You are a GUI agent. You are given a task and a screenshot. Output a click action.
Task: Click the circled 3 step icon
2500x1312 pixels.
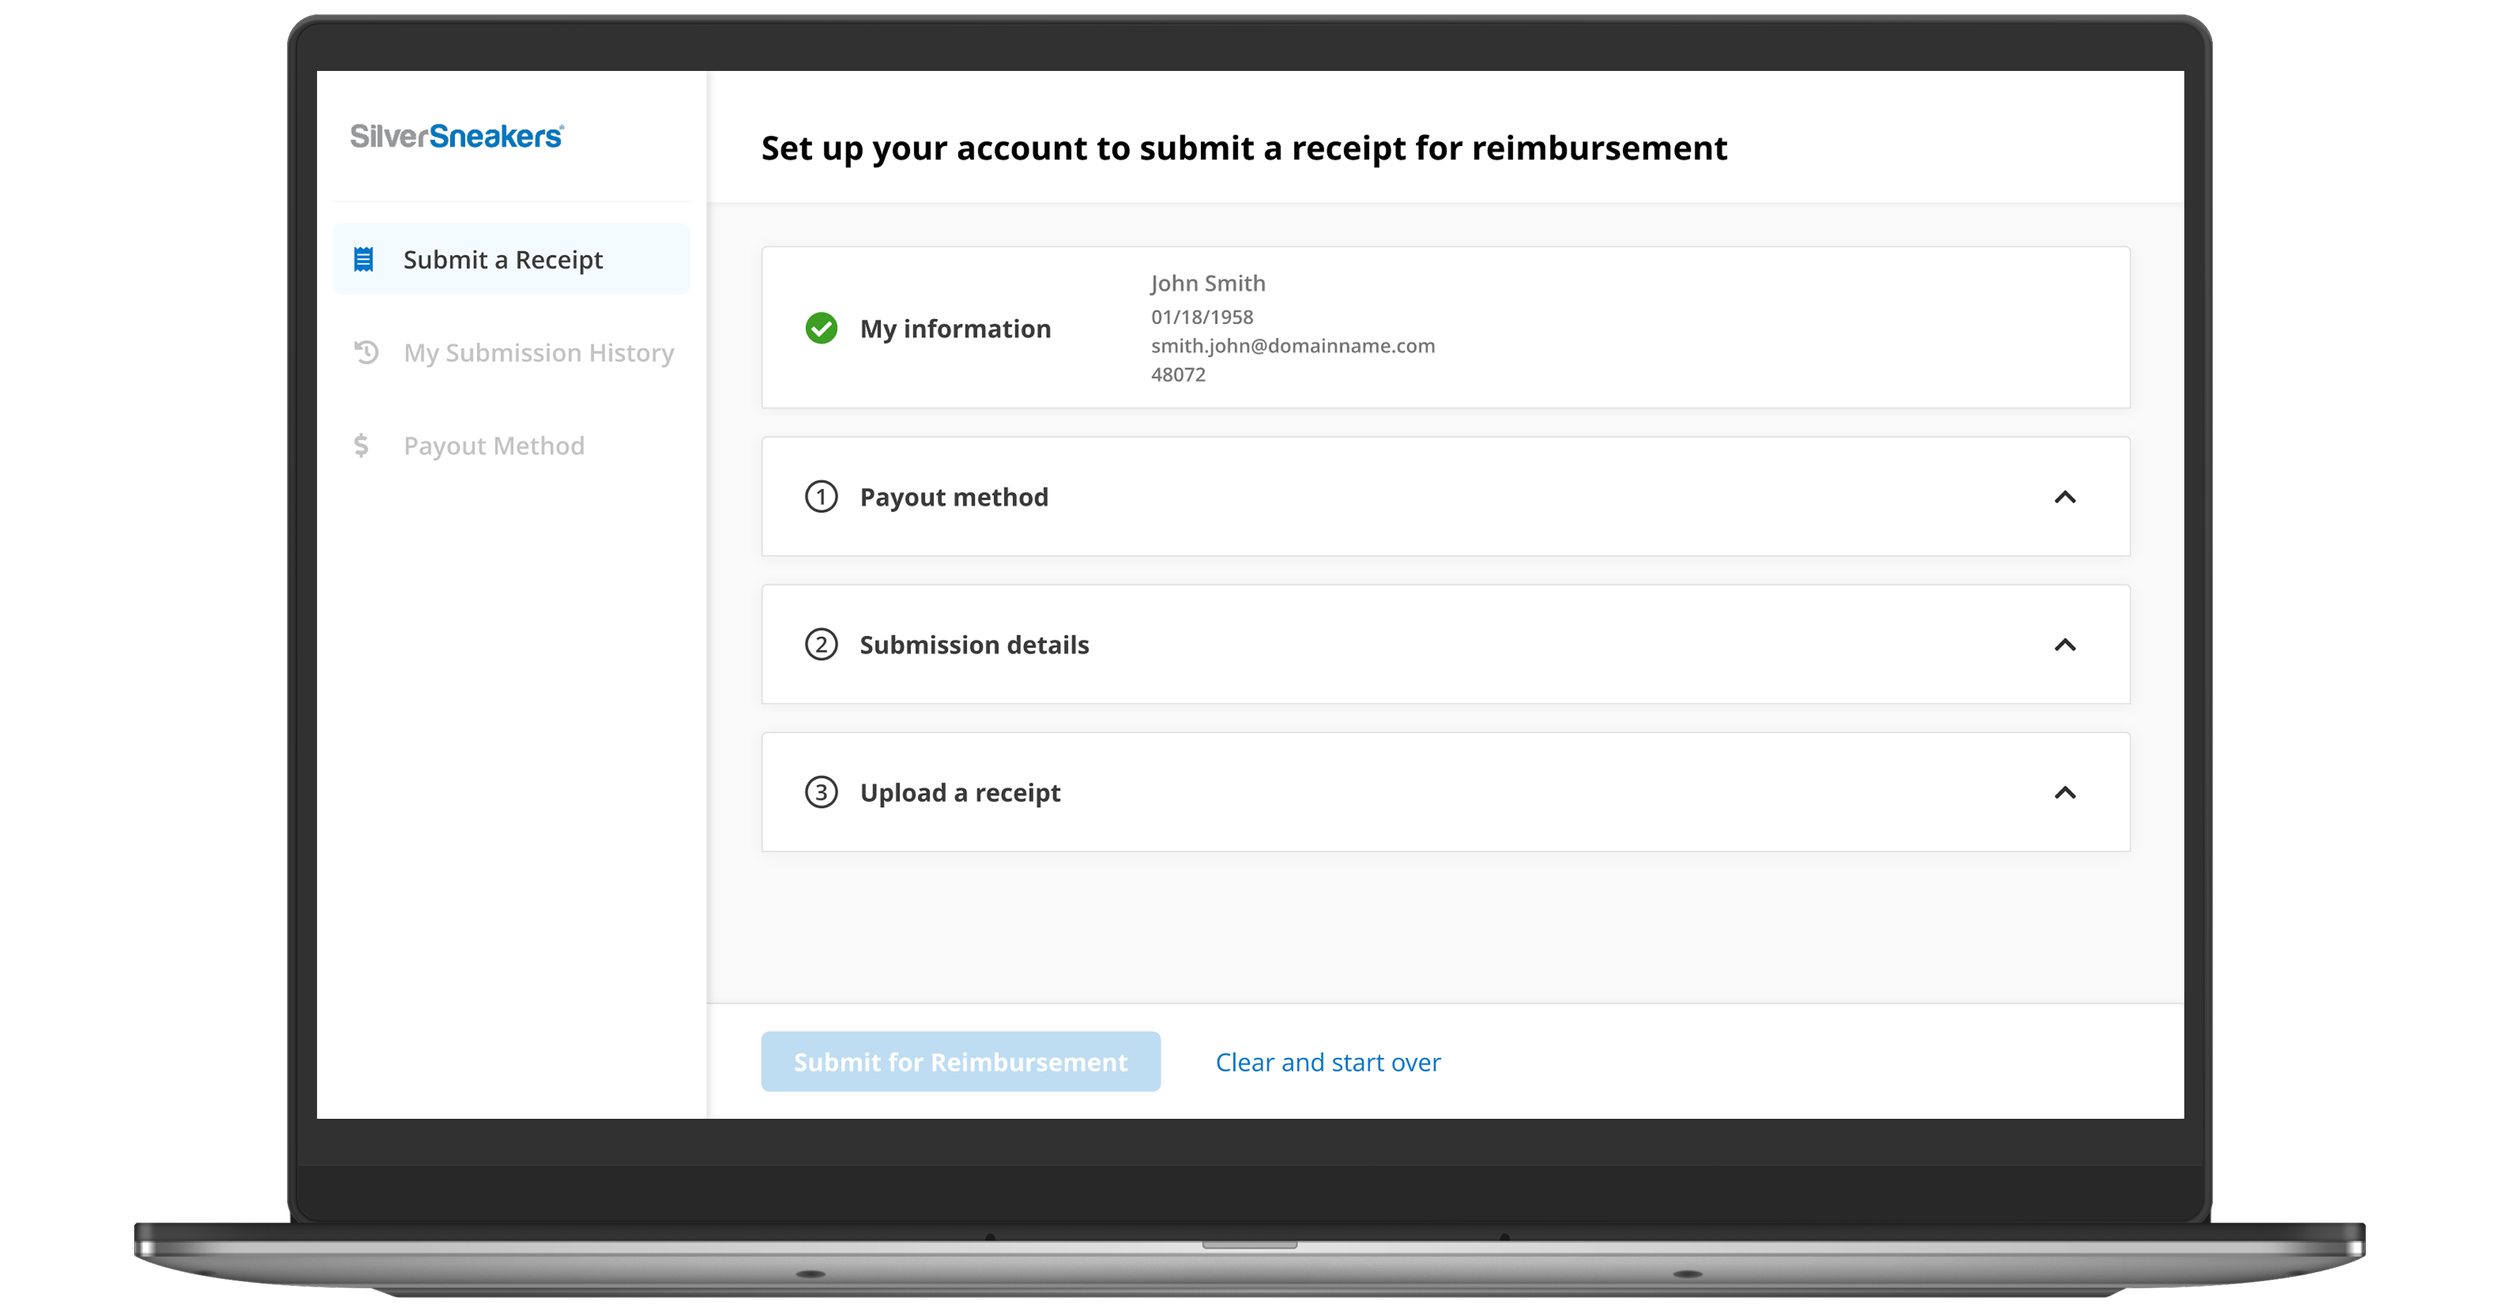(x=821, y=792)
